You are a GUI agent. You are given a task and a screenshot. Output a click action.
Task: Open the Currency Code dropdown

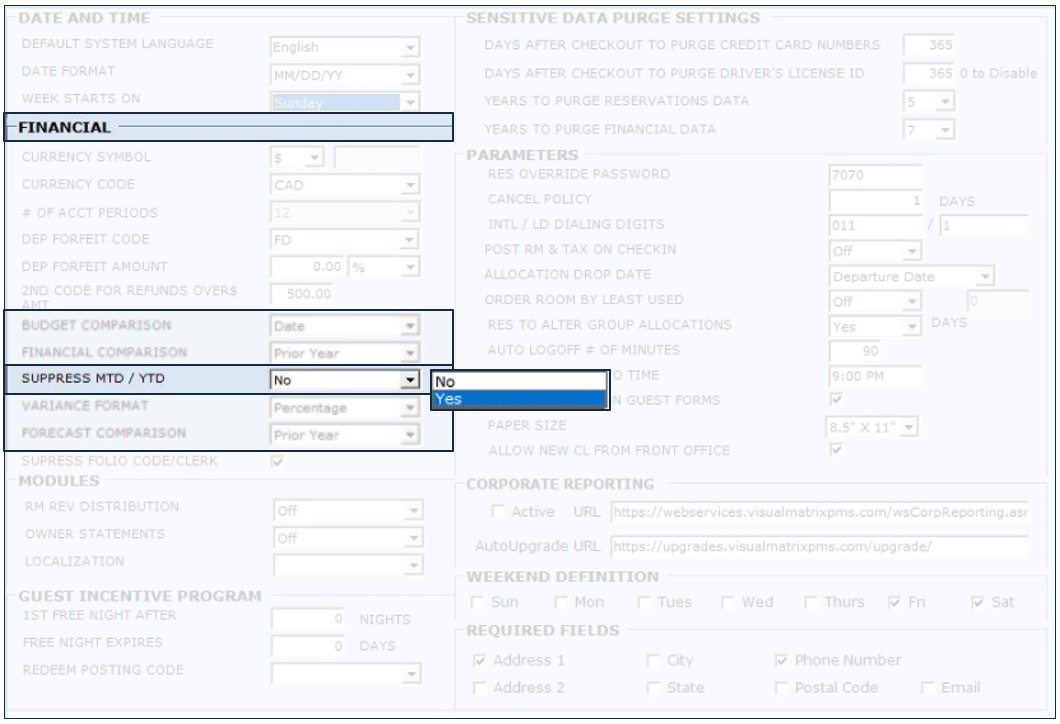[x=409, y=185]
